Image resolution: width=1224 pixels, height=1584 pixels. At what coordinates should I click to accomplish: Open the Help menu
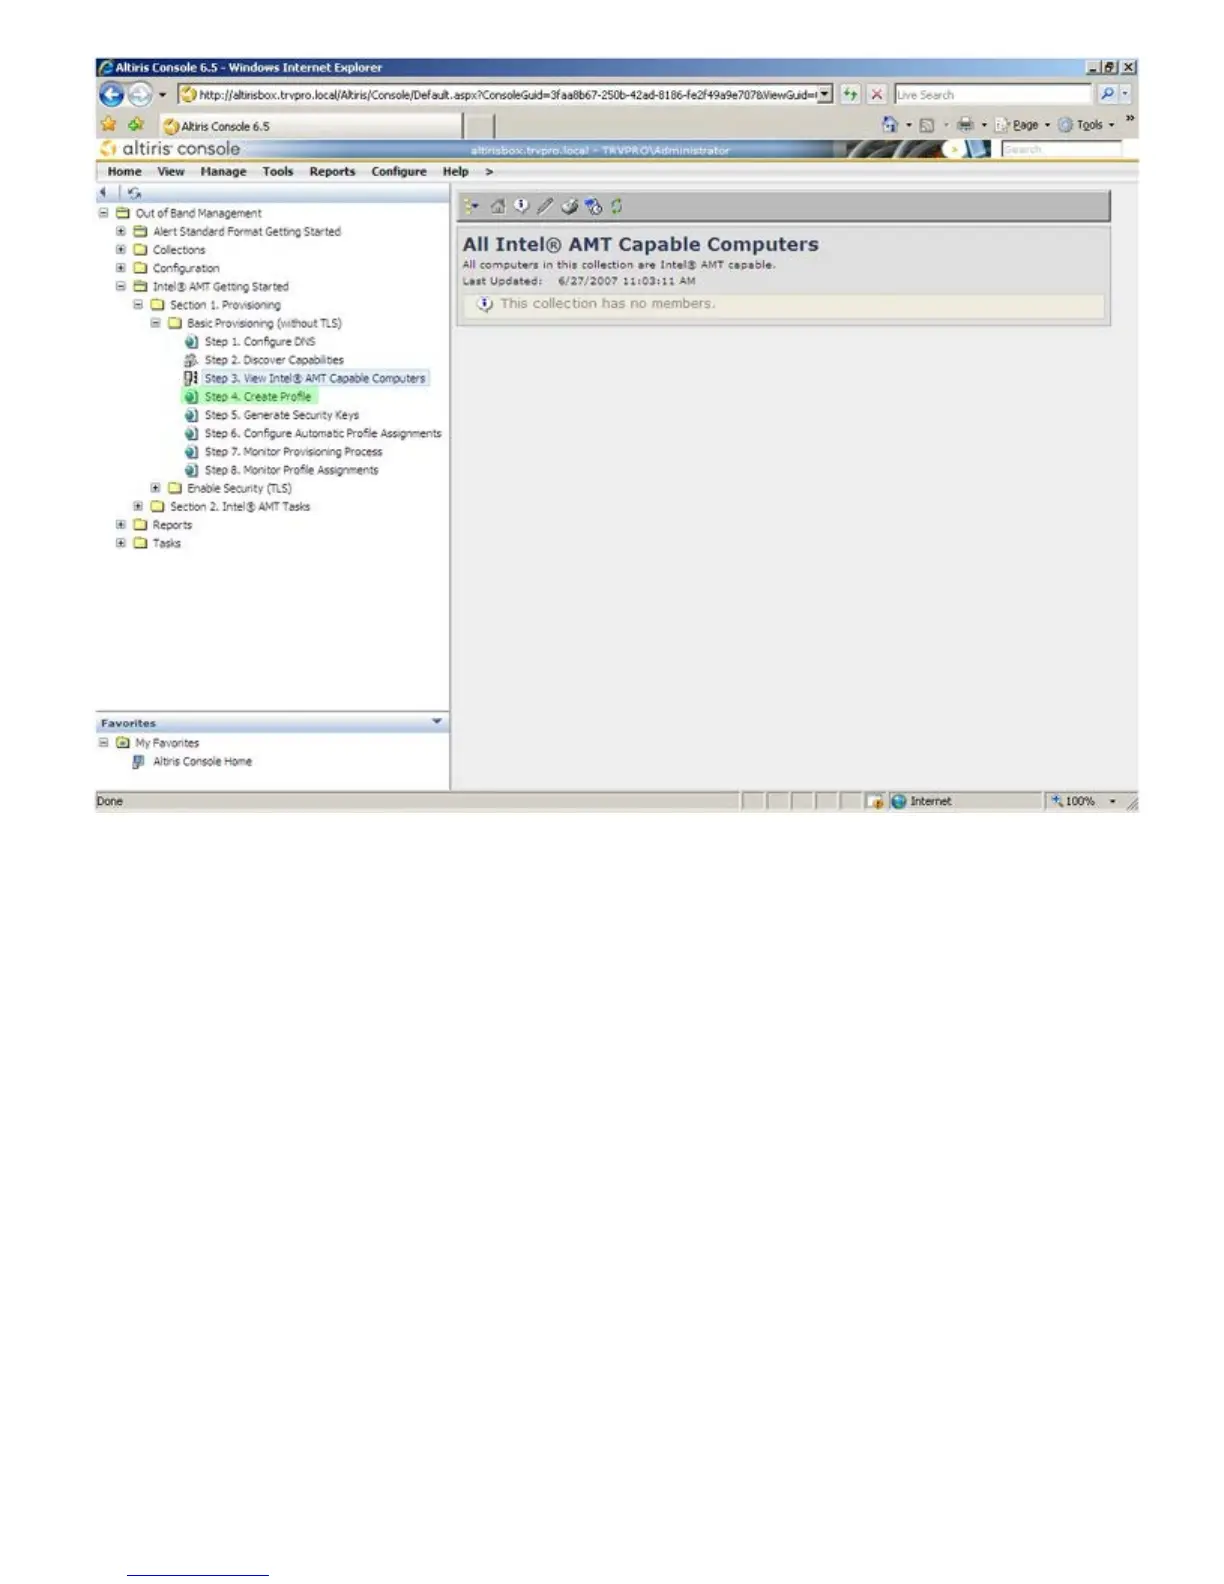point(456,172)
